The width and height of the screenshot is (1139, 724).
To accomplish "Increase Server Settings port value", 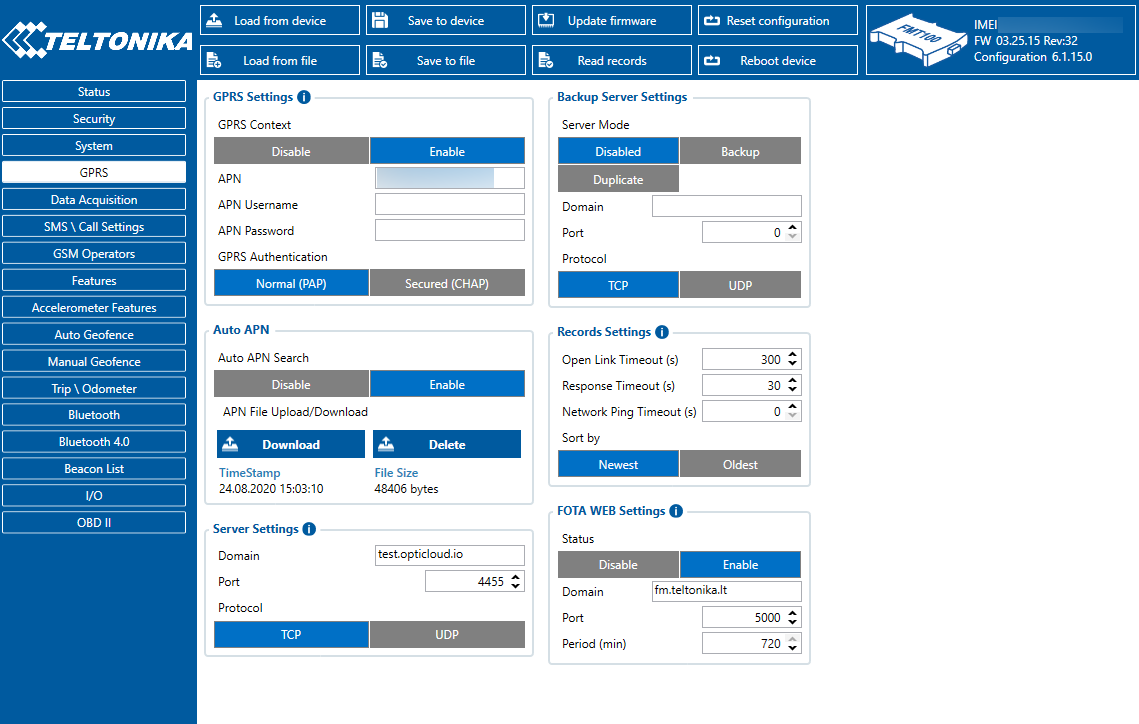I will (516, 577).
